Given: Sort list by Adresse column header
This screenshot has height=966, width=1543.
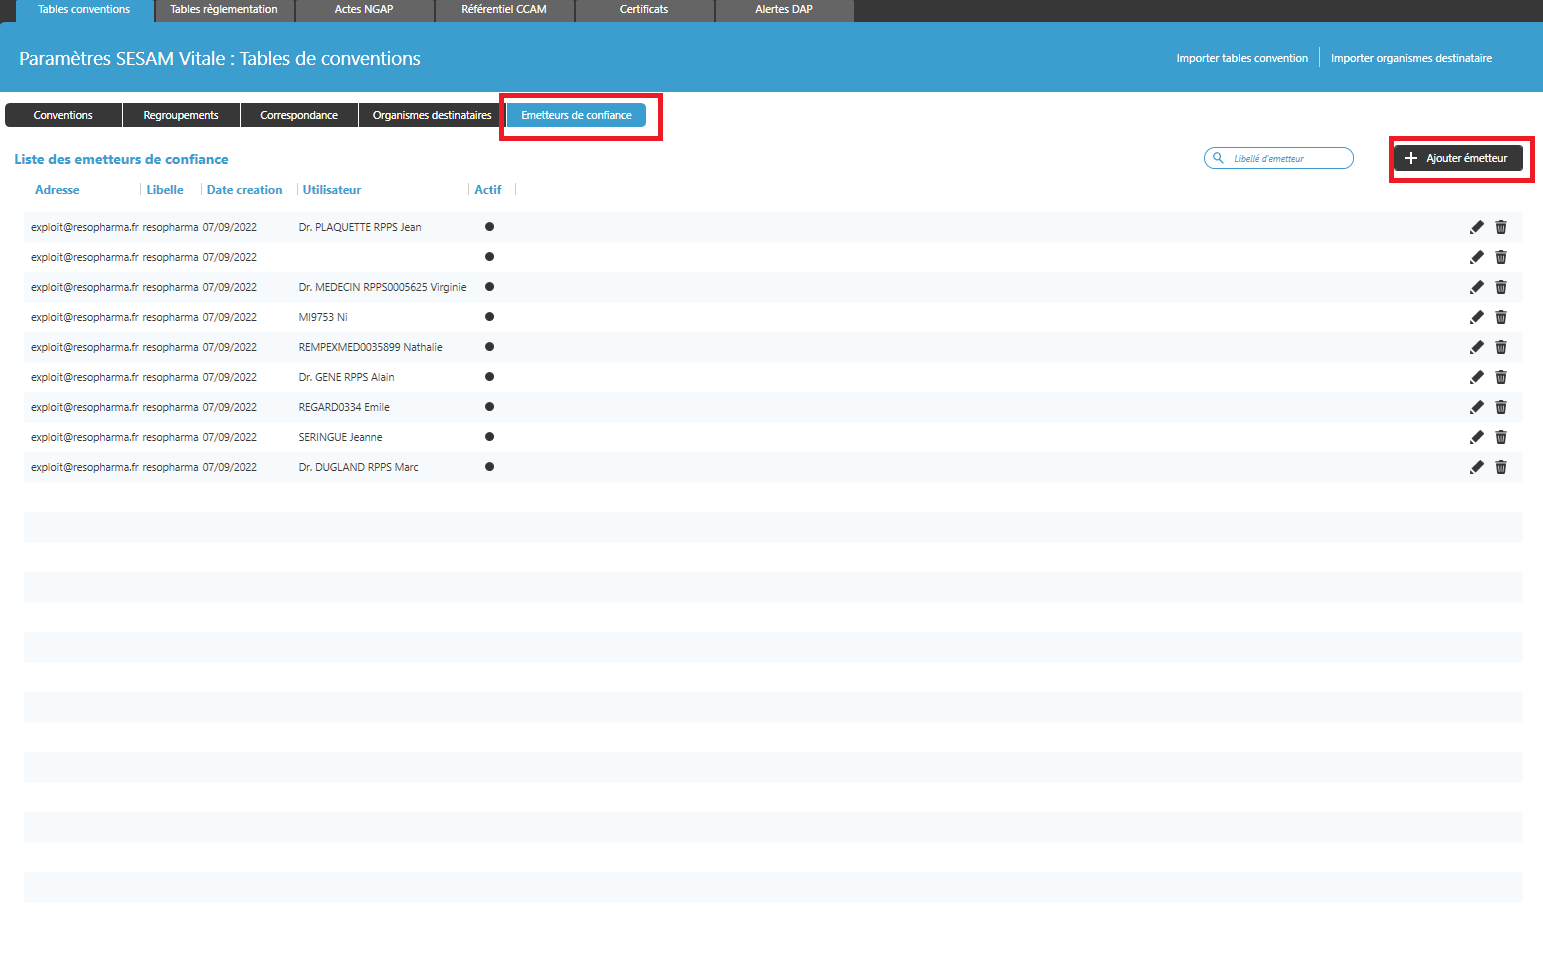Looking at the screenshot, I should coord(57,190).
